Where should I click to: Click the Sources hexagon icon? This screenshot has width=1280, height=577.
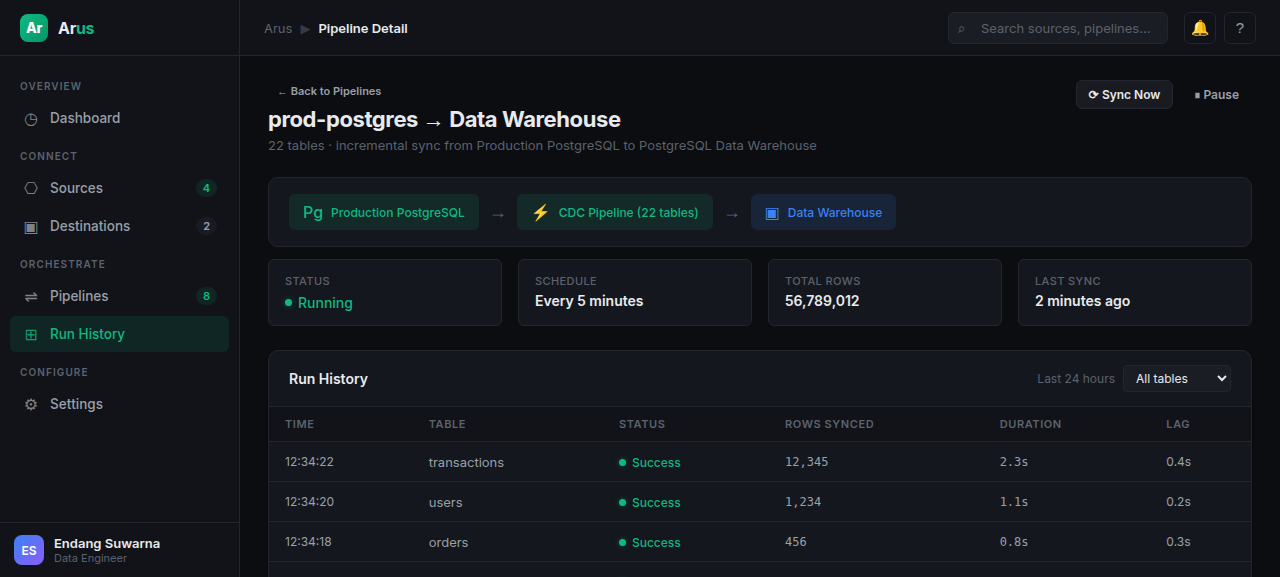click(x=31, y=188)
